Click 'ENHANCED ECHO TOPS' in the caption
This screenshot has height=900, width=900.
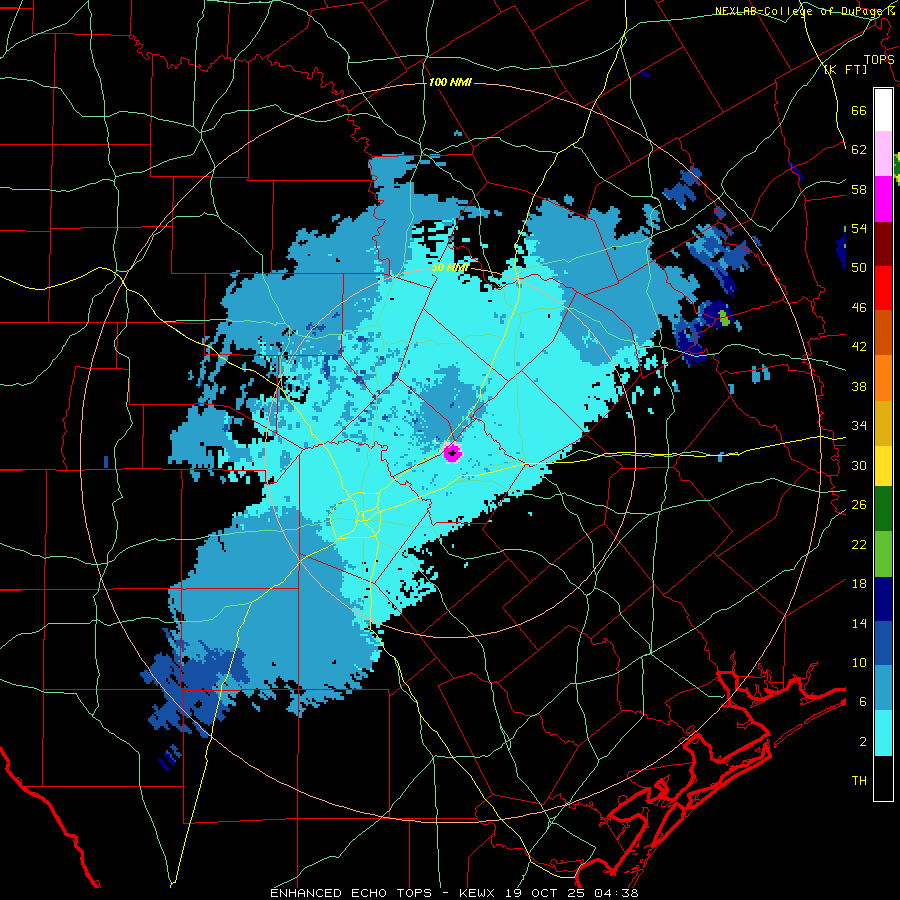tap(351, 893)
